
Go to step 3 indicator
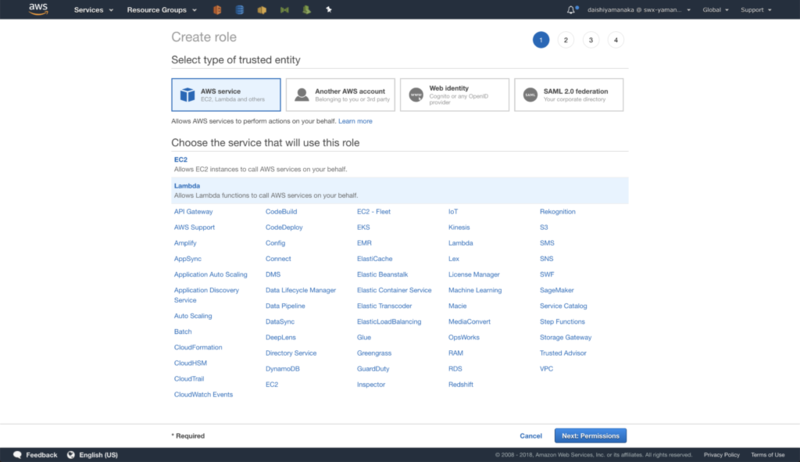[591, 40]
